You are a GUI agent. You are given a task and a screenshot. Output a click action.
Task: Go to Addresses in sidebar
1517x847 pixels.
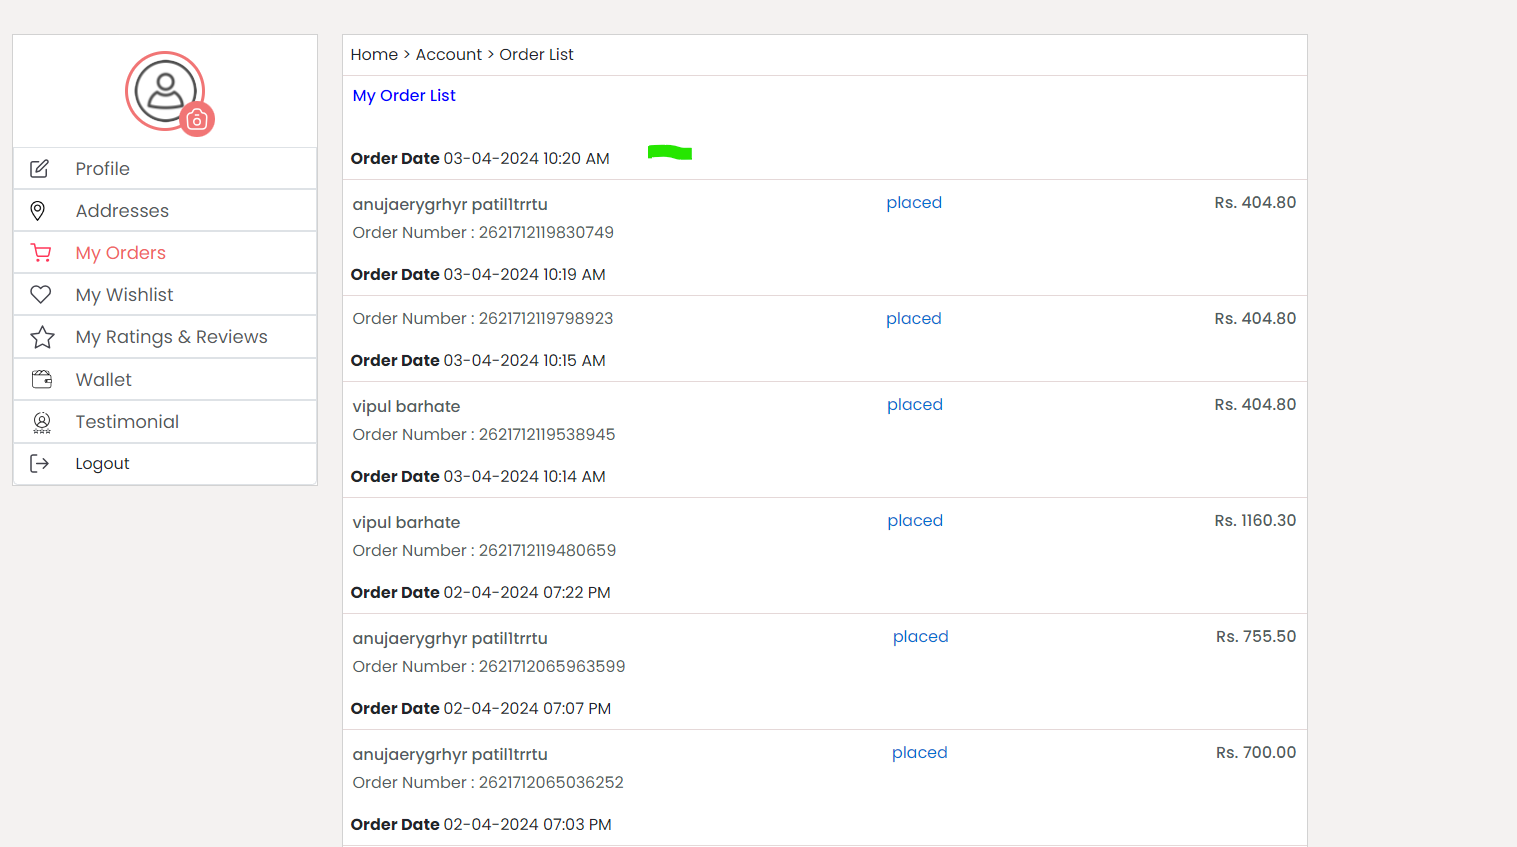165,211
